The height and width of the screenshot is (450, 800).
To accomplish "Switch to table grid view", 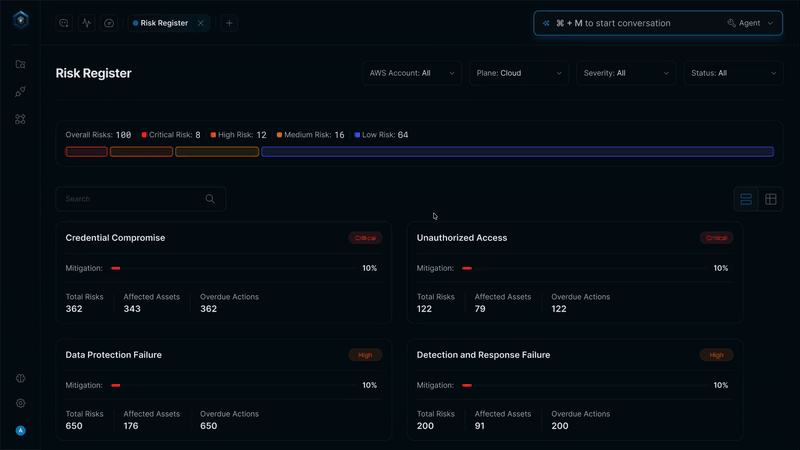I will click(x=771, y=199).
